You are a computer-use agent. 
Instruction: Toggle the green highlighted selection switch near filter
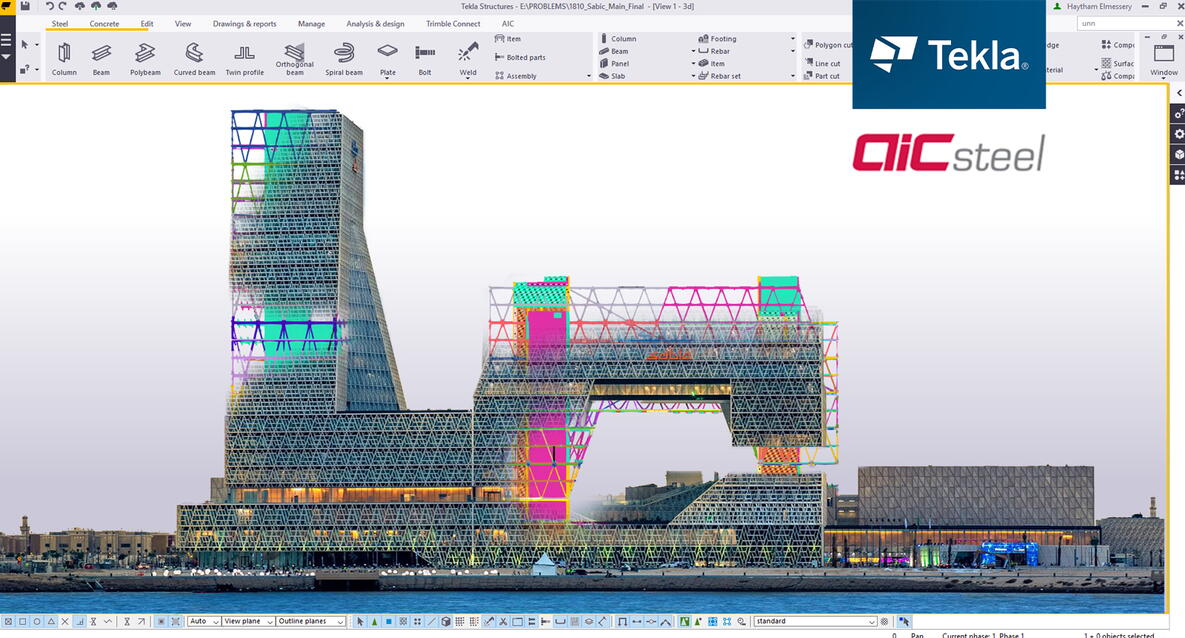685,622
